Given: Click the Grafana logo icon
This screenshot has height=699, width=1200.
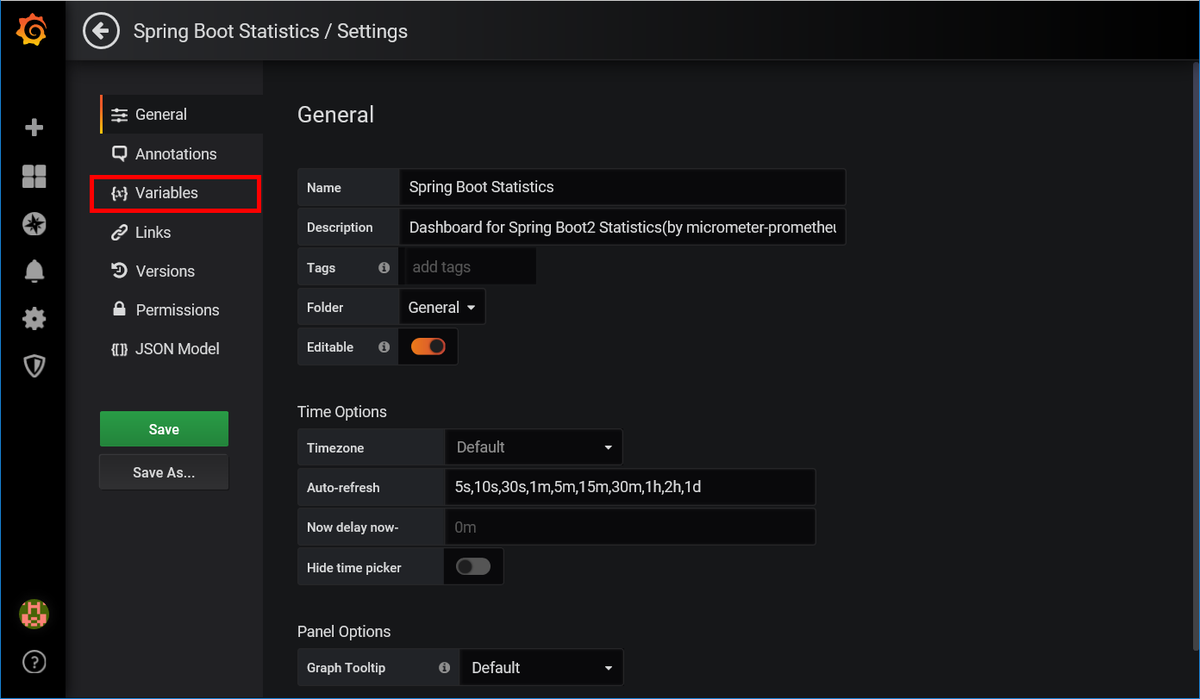Looking at the screenshot, I should coord(33,31).
